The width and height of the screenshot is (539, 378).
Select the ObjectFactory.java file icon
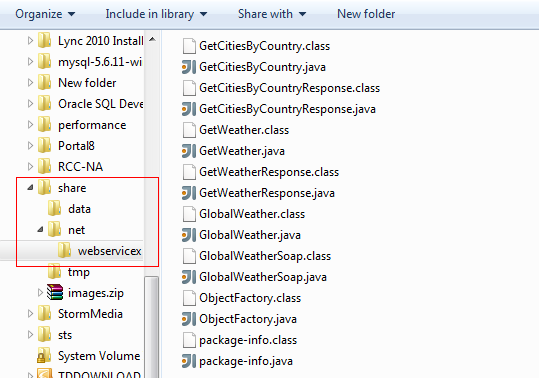(x=189, y=319)
